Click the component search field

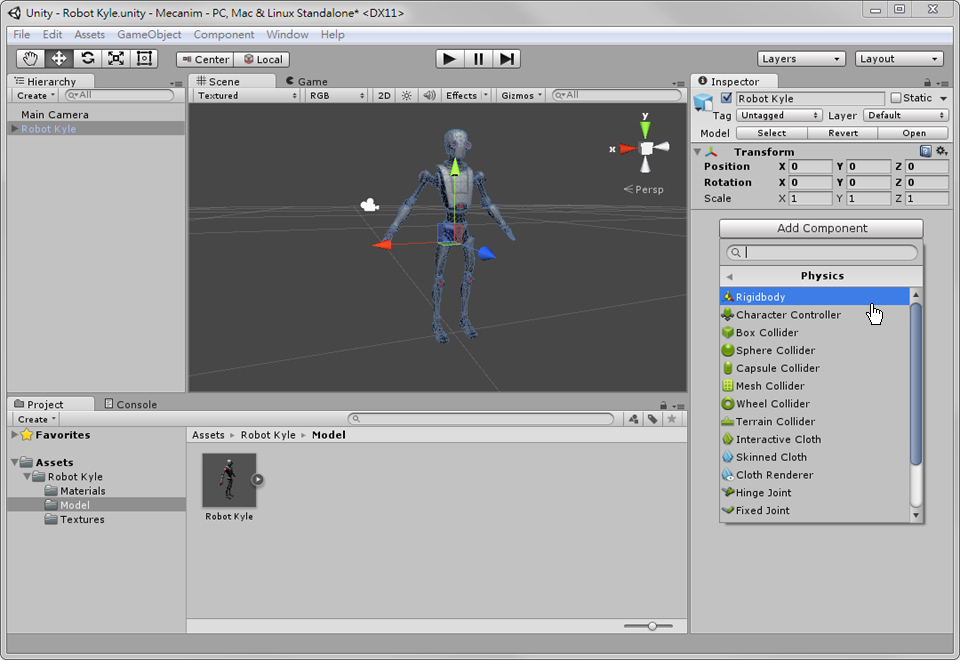822,252
